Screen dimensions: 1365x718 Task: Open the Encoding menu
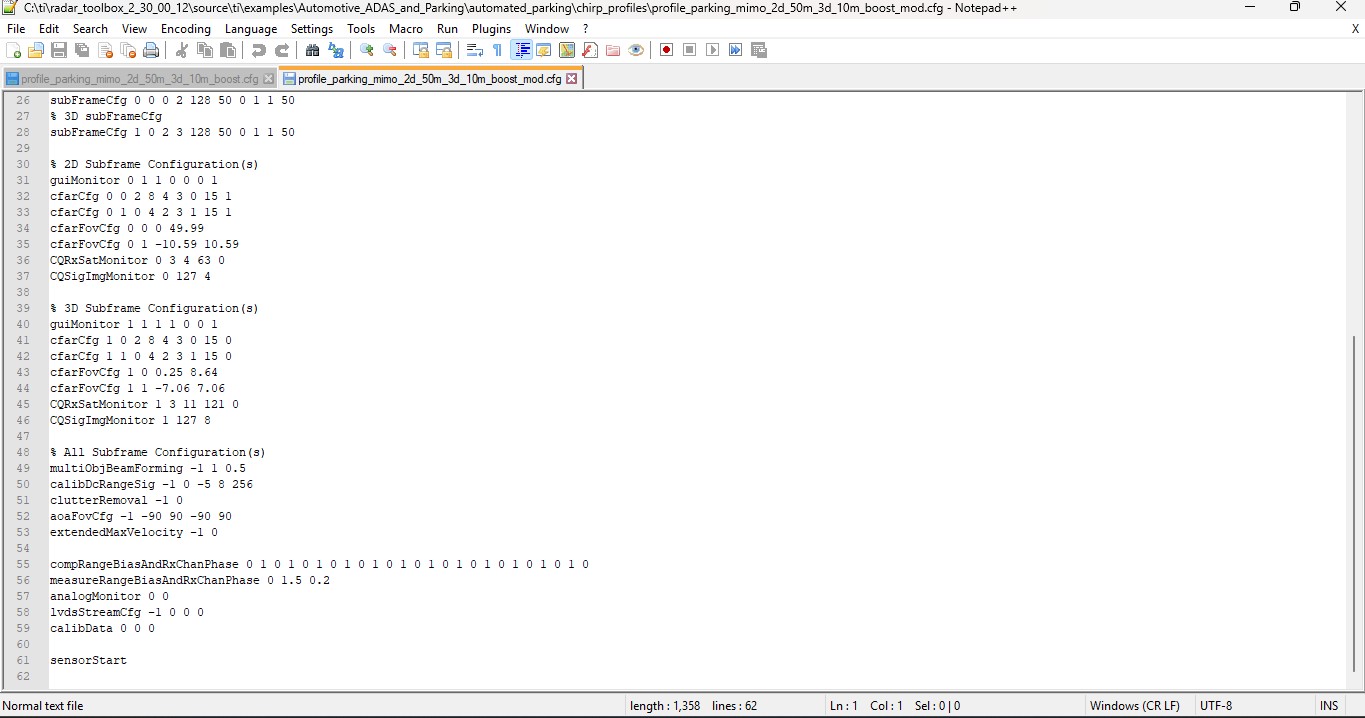[186, 29]
